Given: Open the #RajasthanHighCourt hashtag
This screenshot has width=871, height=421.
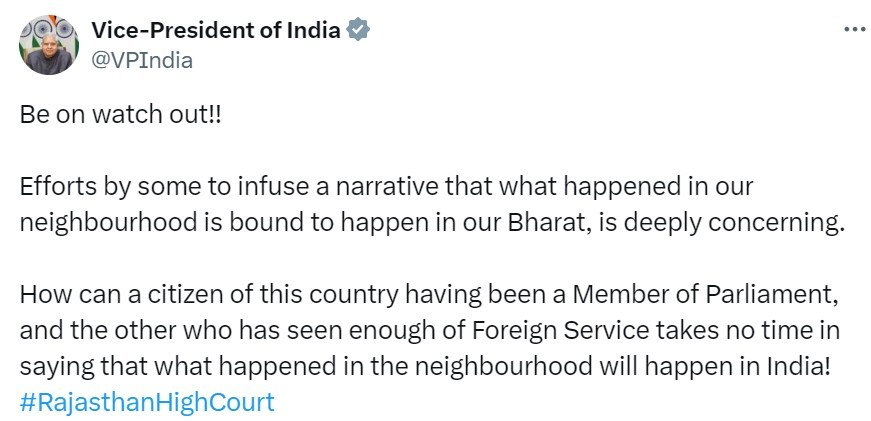Looking at the screenshot, I should [147, 403].
